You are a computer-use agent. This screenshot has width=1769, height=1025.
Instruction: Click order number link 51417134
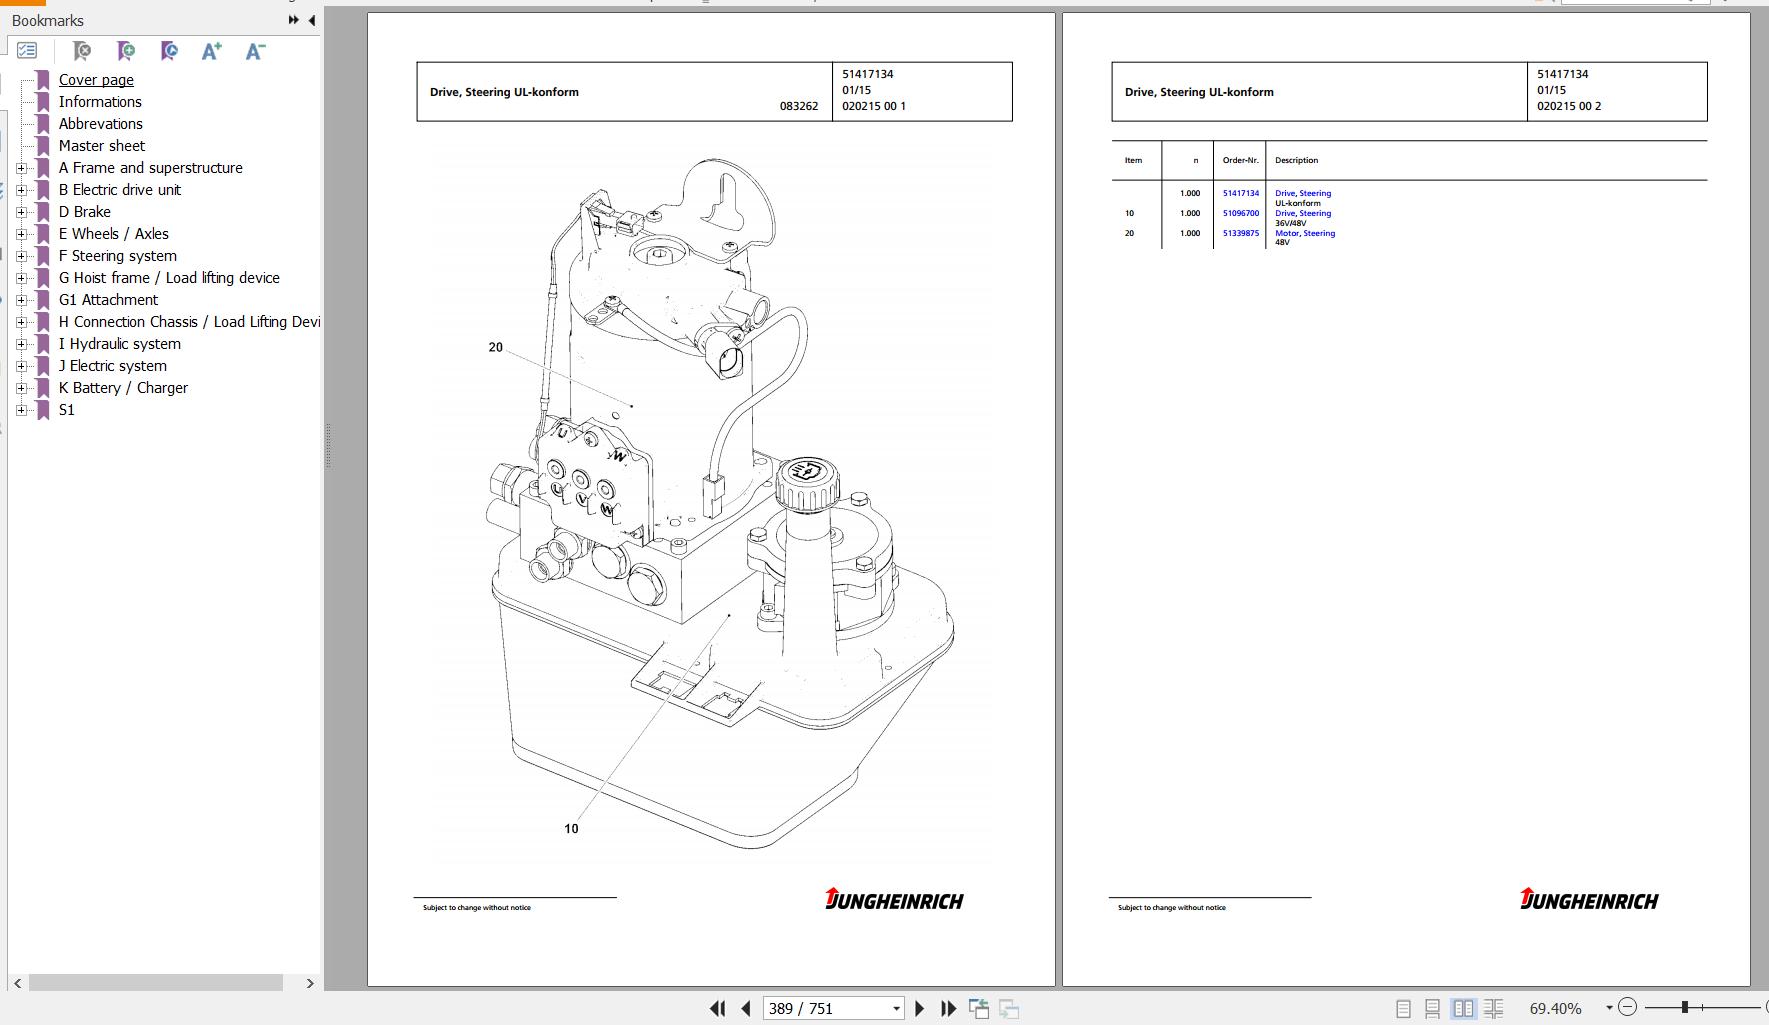(1240, 193)
